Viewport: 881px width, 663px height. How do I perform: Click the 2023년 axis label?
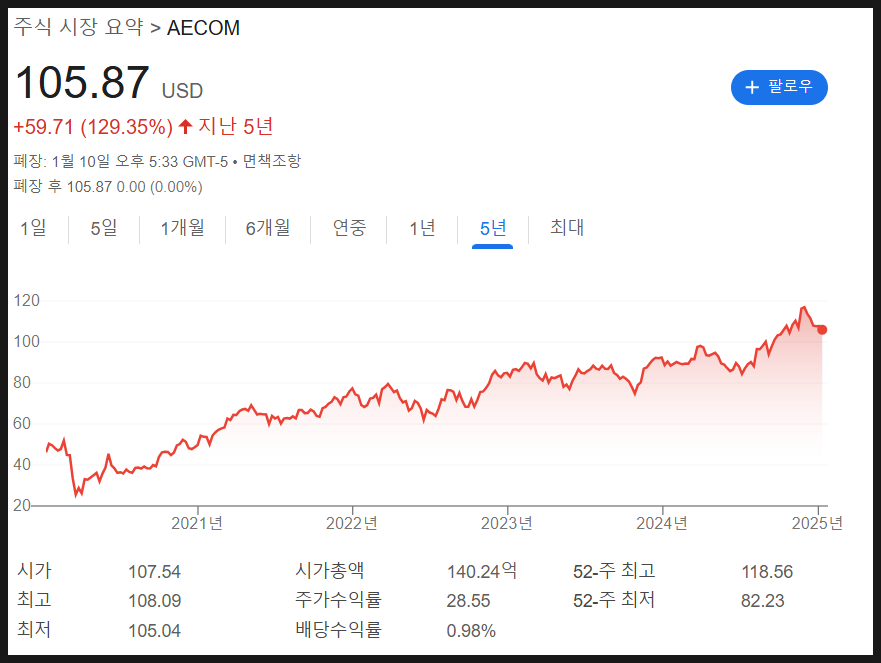coord(507,524)
